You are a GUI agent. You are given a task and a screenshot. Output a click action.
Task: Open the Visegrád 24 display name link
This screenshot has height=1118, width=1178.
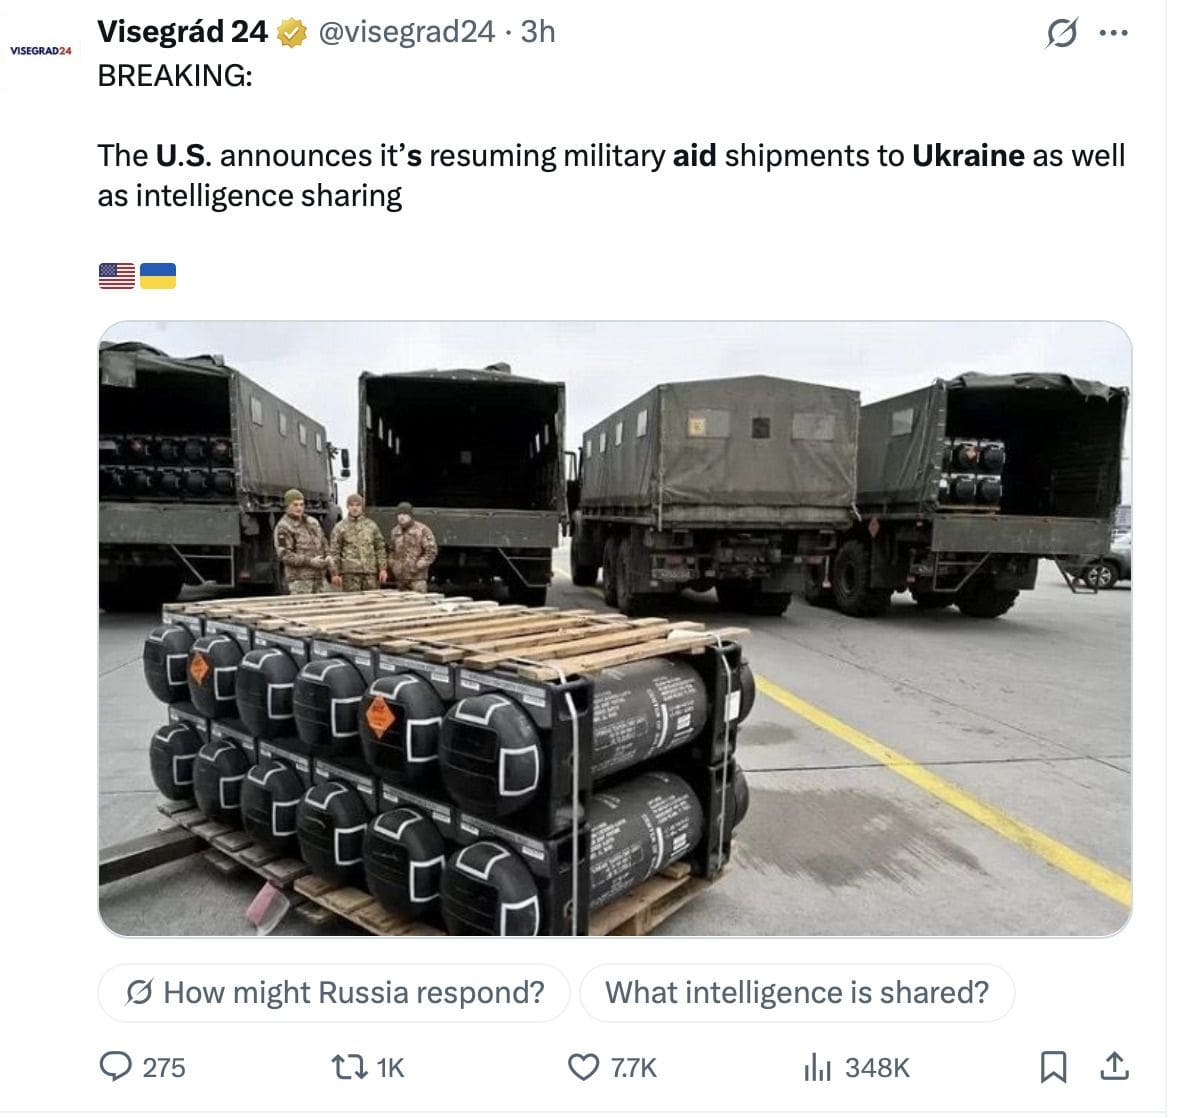182,32
